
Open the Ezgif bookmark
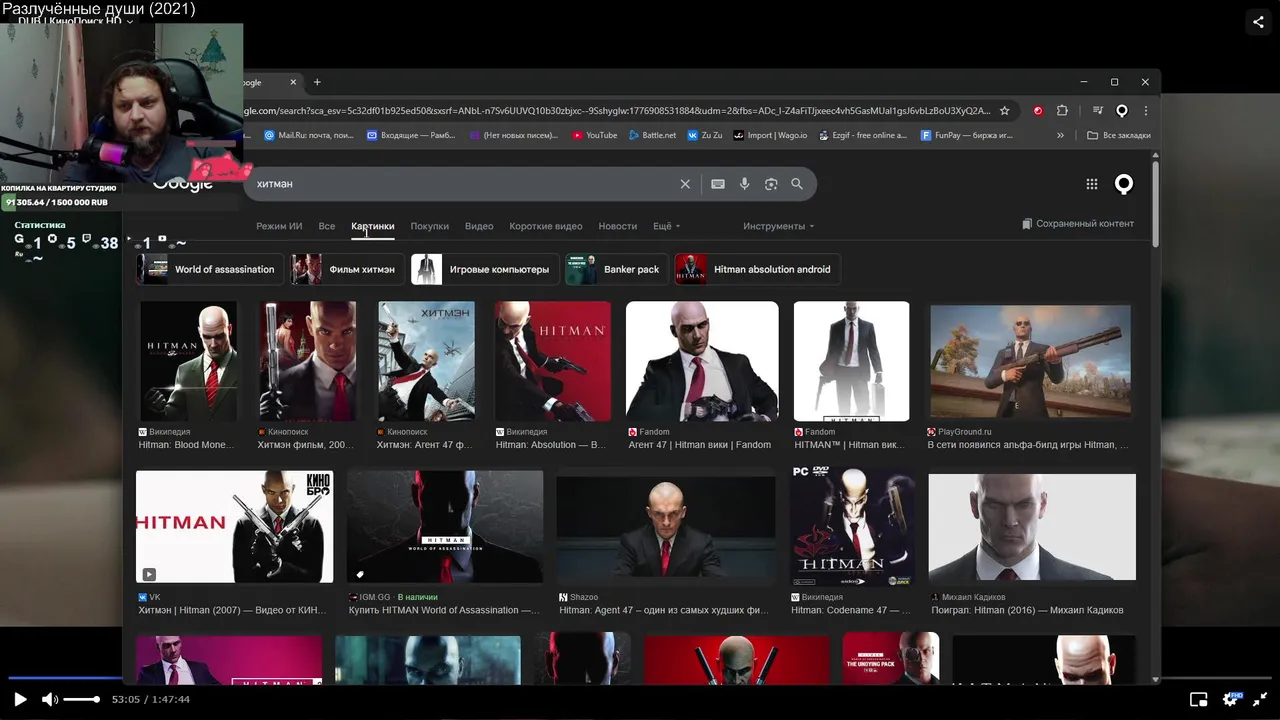[862, 135]
